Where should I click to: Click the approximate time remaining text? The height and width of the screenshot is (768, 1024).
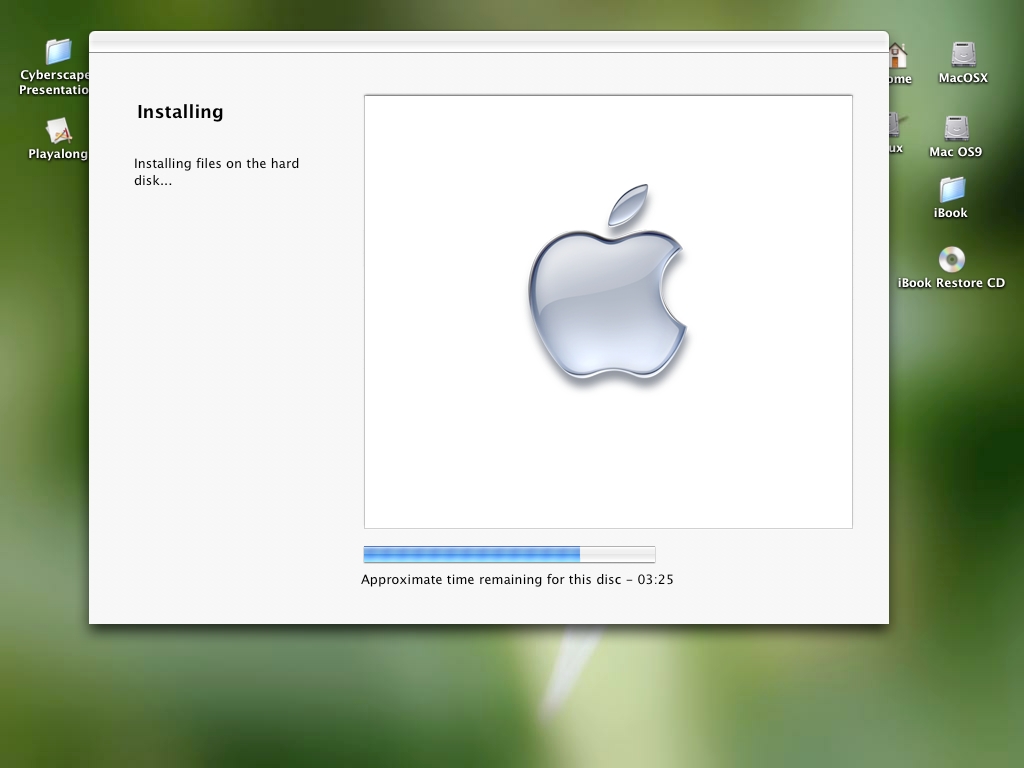[x=517, y=579]
